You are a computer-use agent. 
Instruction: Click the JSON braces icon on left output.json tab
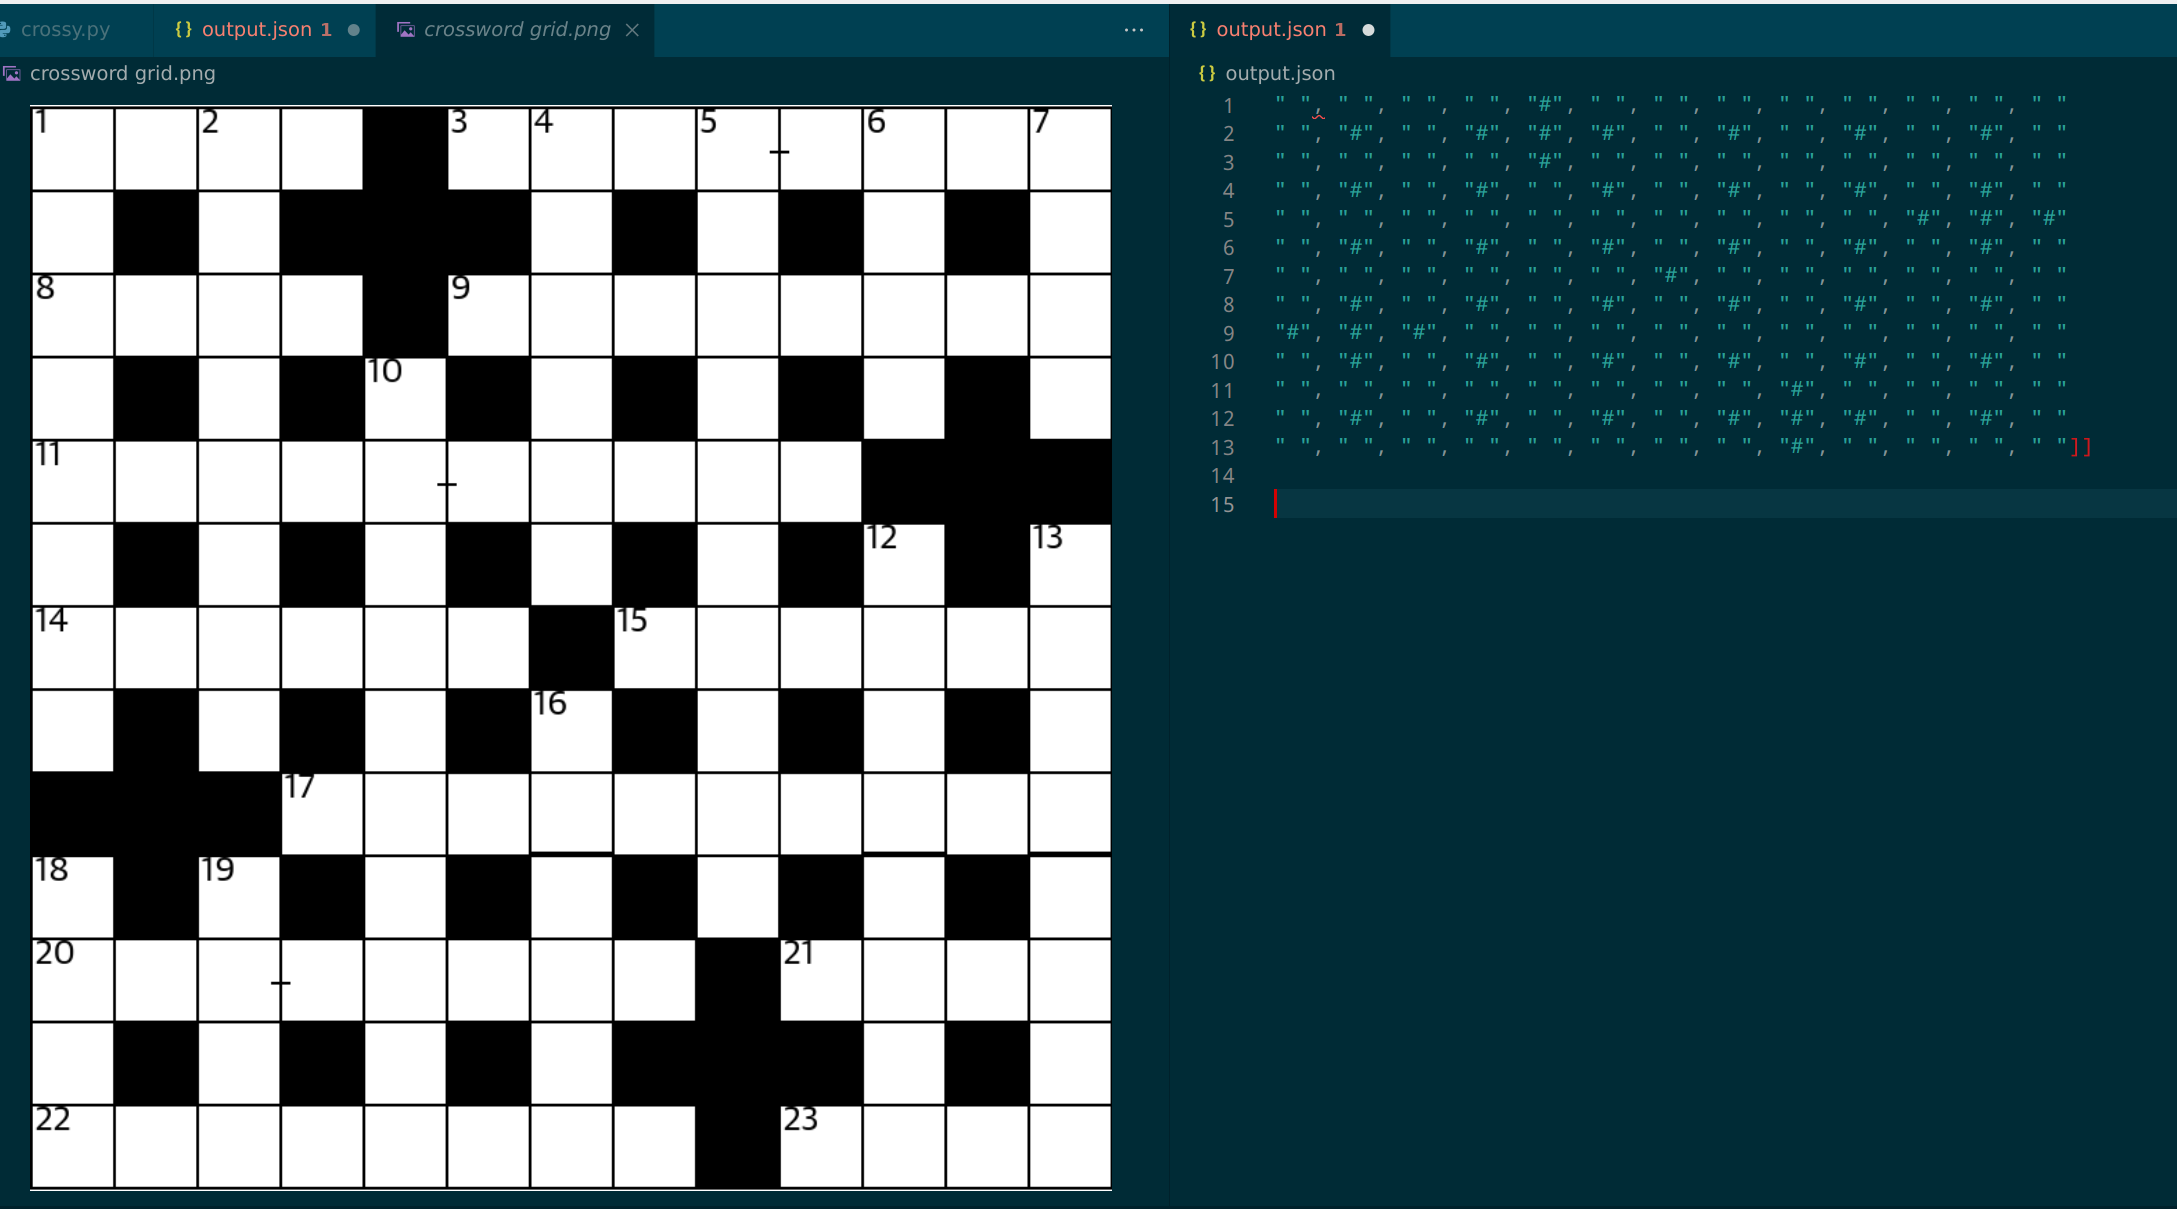click(x=182, y=29)
